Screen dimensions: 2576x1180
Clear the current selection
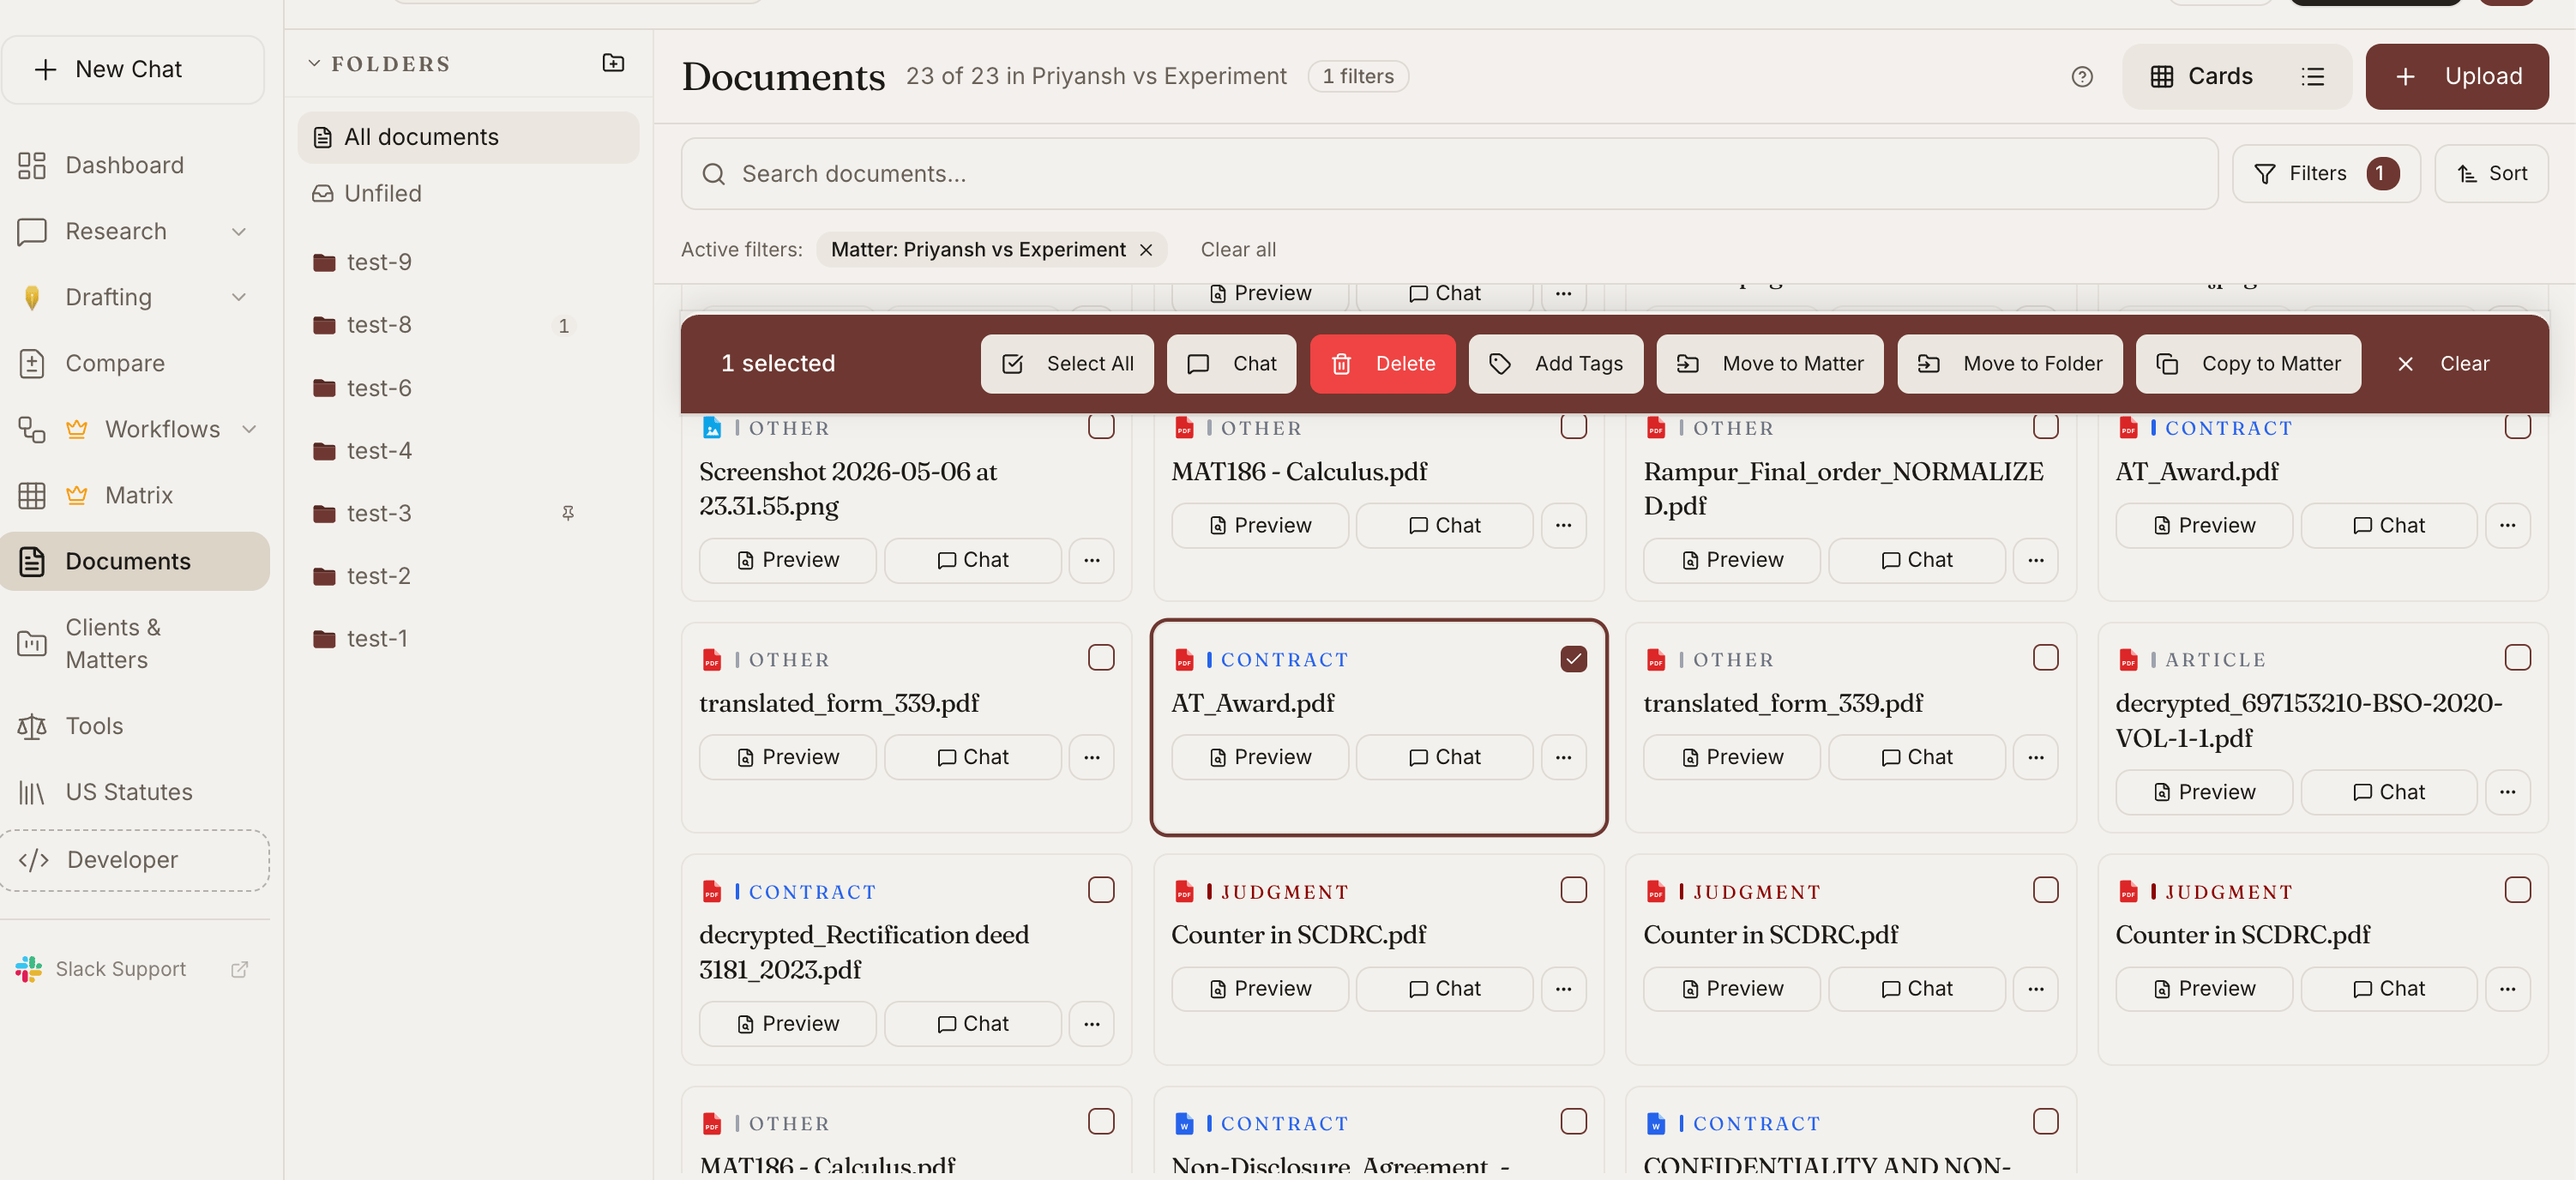click(x=2443, y=364)
